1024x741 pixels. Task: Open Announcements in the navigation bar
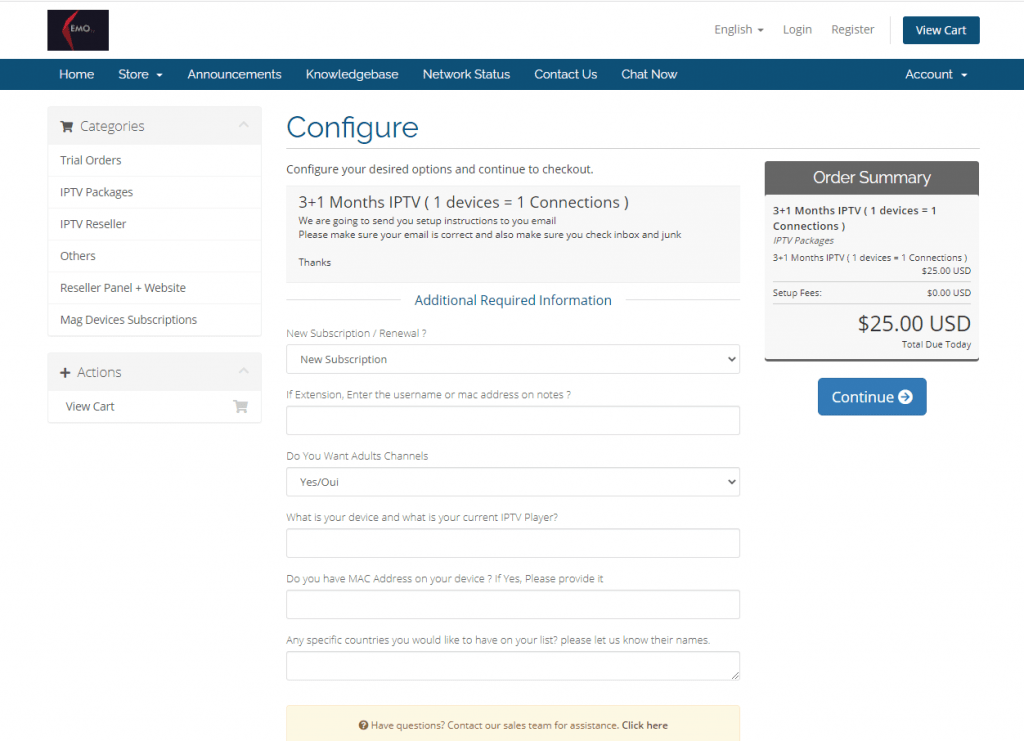coord(234,74)
